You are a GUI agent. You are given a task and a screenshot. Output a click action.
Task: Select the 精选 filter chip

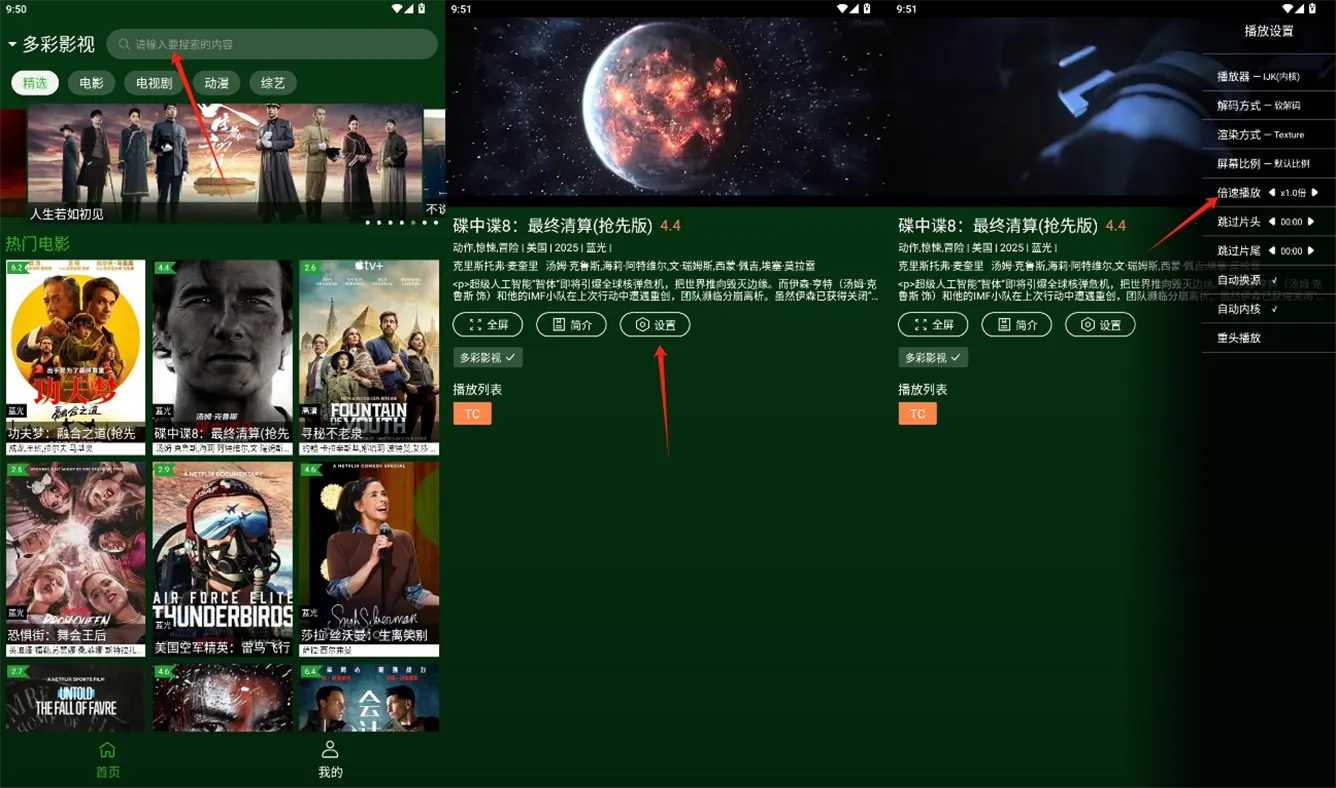point(35,83)
